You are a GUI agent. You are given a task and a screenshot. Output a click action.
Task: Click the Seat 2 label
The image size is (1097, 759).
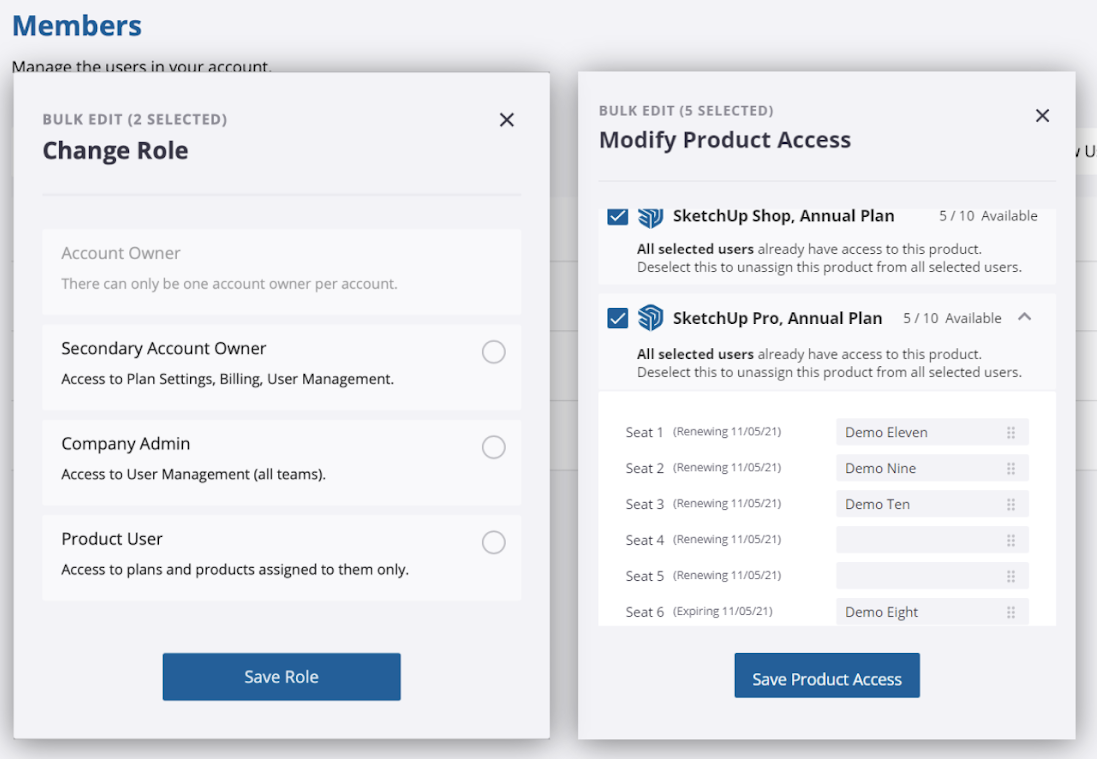point(644,468)
